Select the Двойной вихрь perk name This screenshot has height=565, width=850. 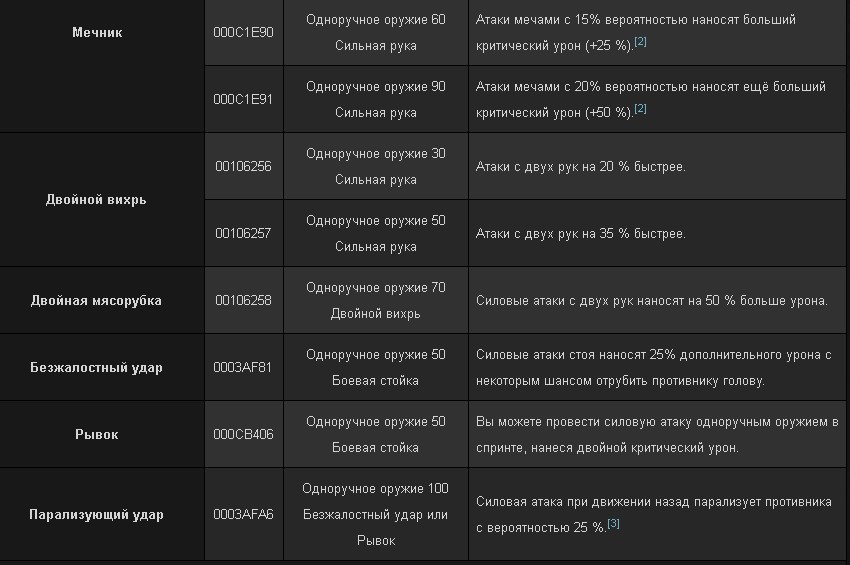coord(96,200)
